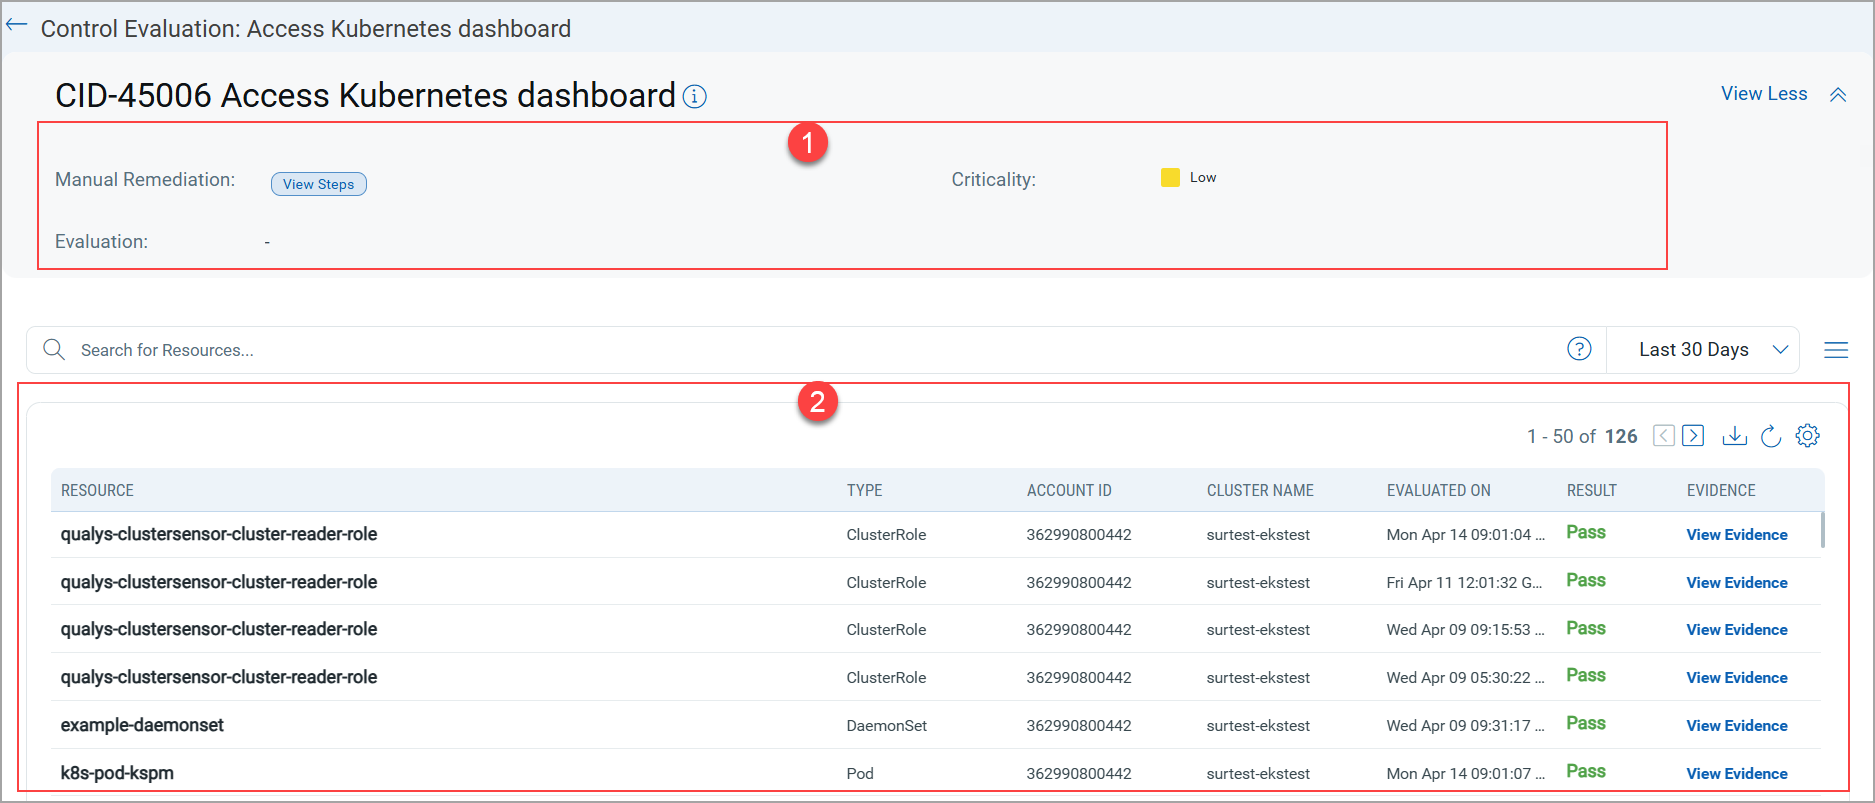Open k8s-pod-kspm resource

point(117,773)
